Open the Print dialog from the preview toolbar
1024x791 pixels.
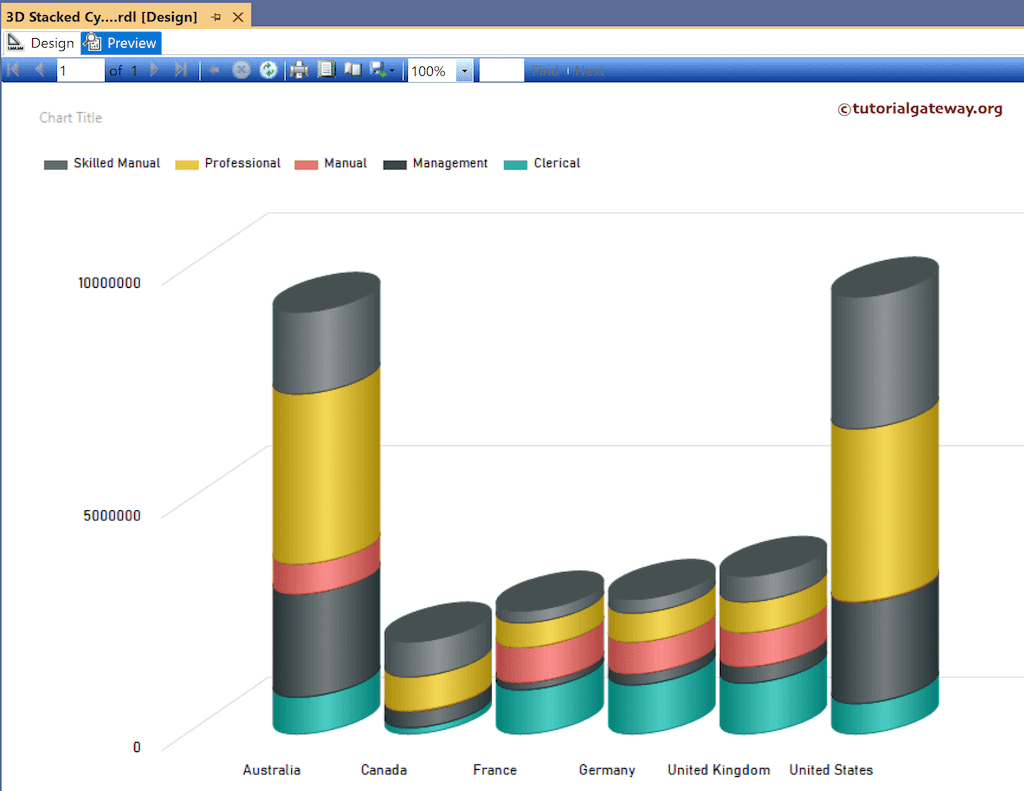(299, 70)
